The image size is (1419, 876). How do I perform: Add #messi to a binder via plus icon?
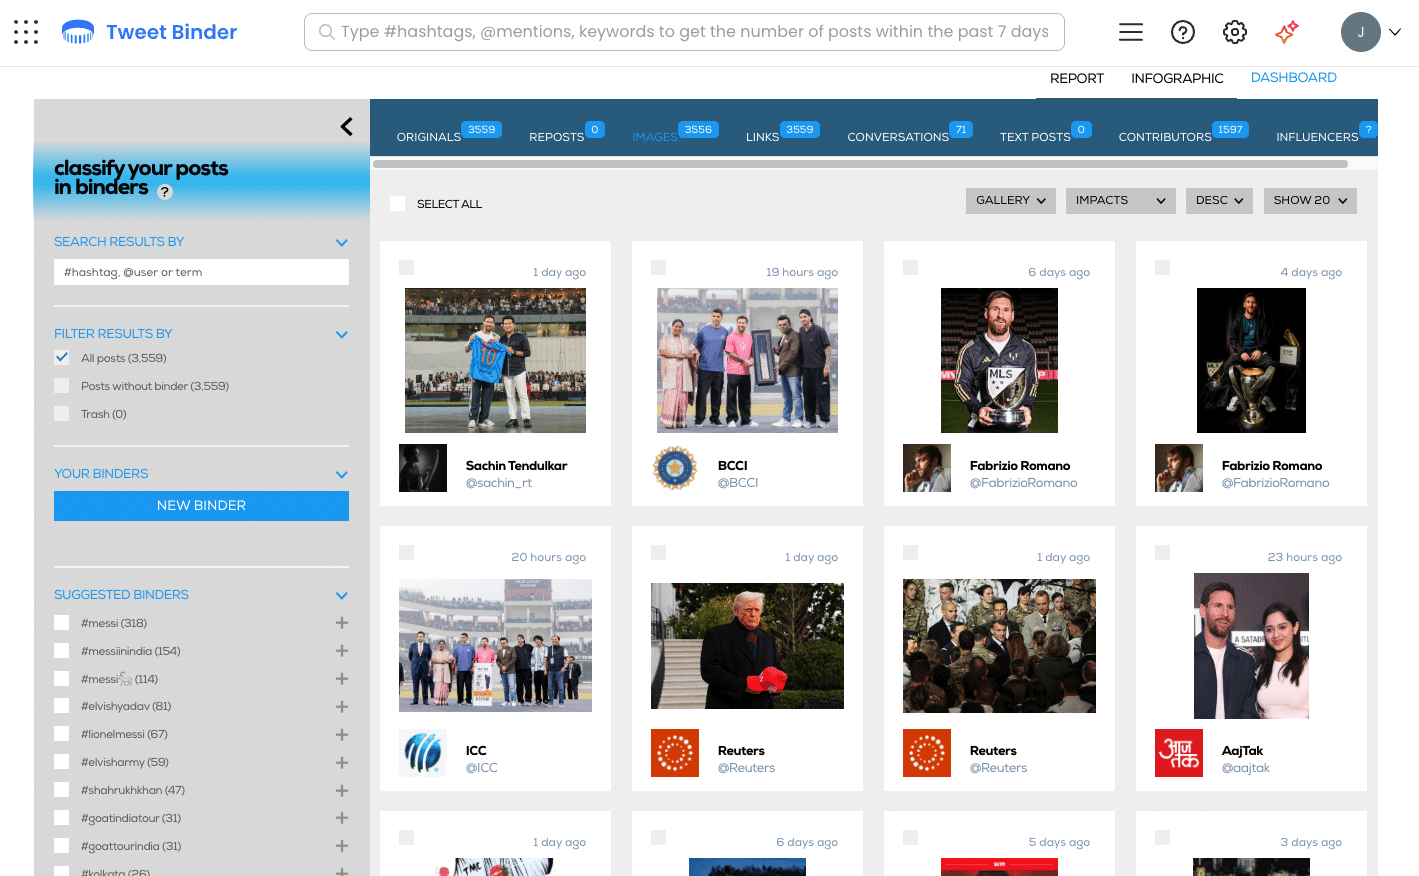[341, 622]
